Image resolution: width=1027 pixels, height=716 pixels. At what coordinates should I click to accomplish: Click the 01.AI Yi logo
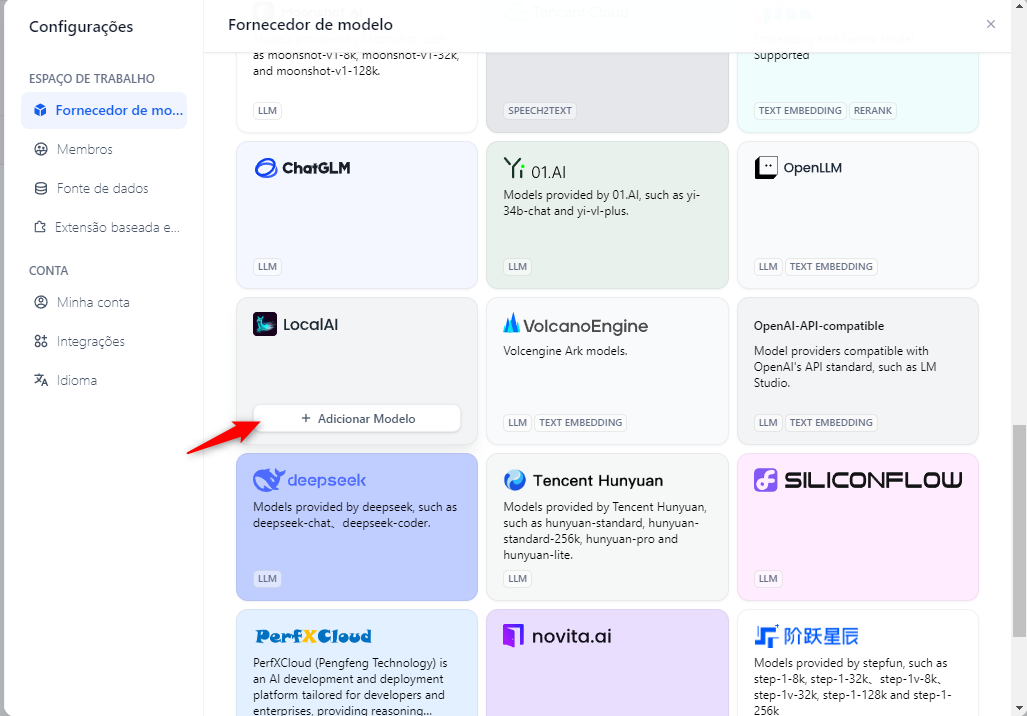(x=514, y=168)
